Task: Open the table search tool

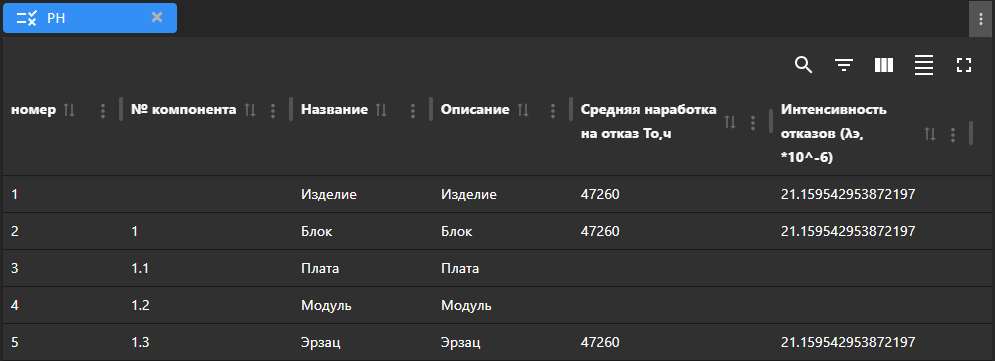Action: 803,65
